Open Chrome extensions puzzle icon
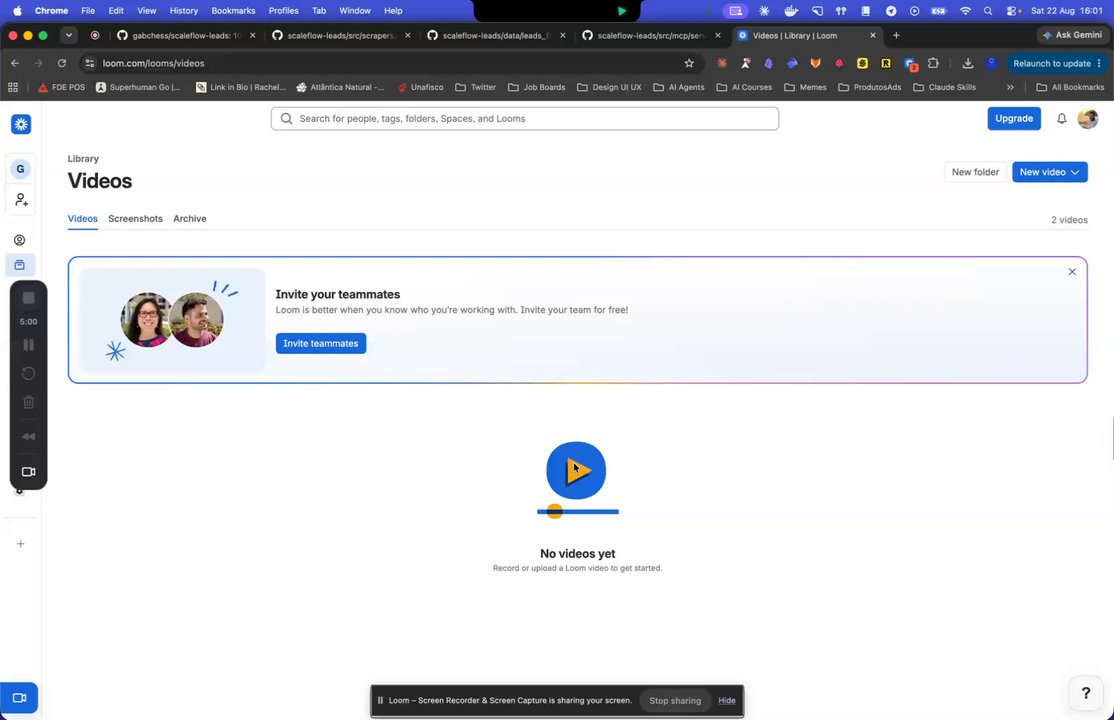 point(934,63)
